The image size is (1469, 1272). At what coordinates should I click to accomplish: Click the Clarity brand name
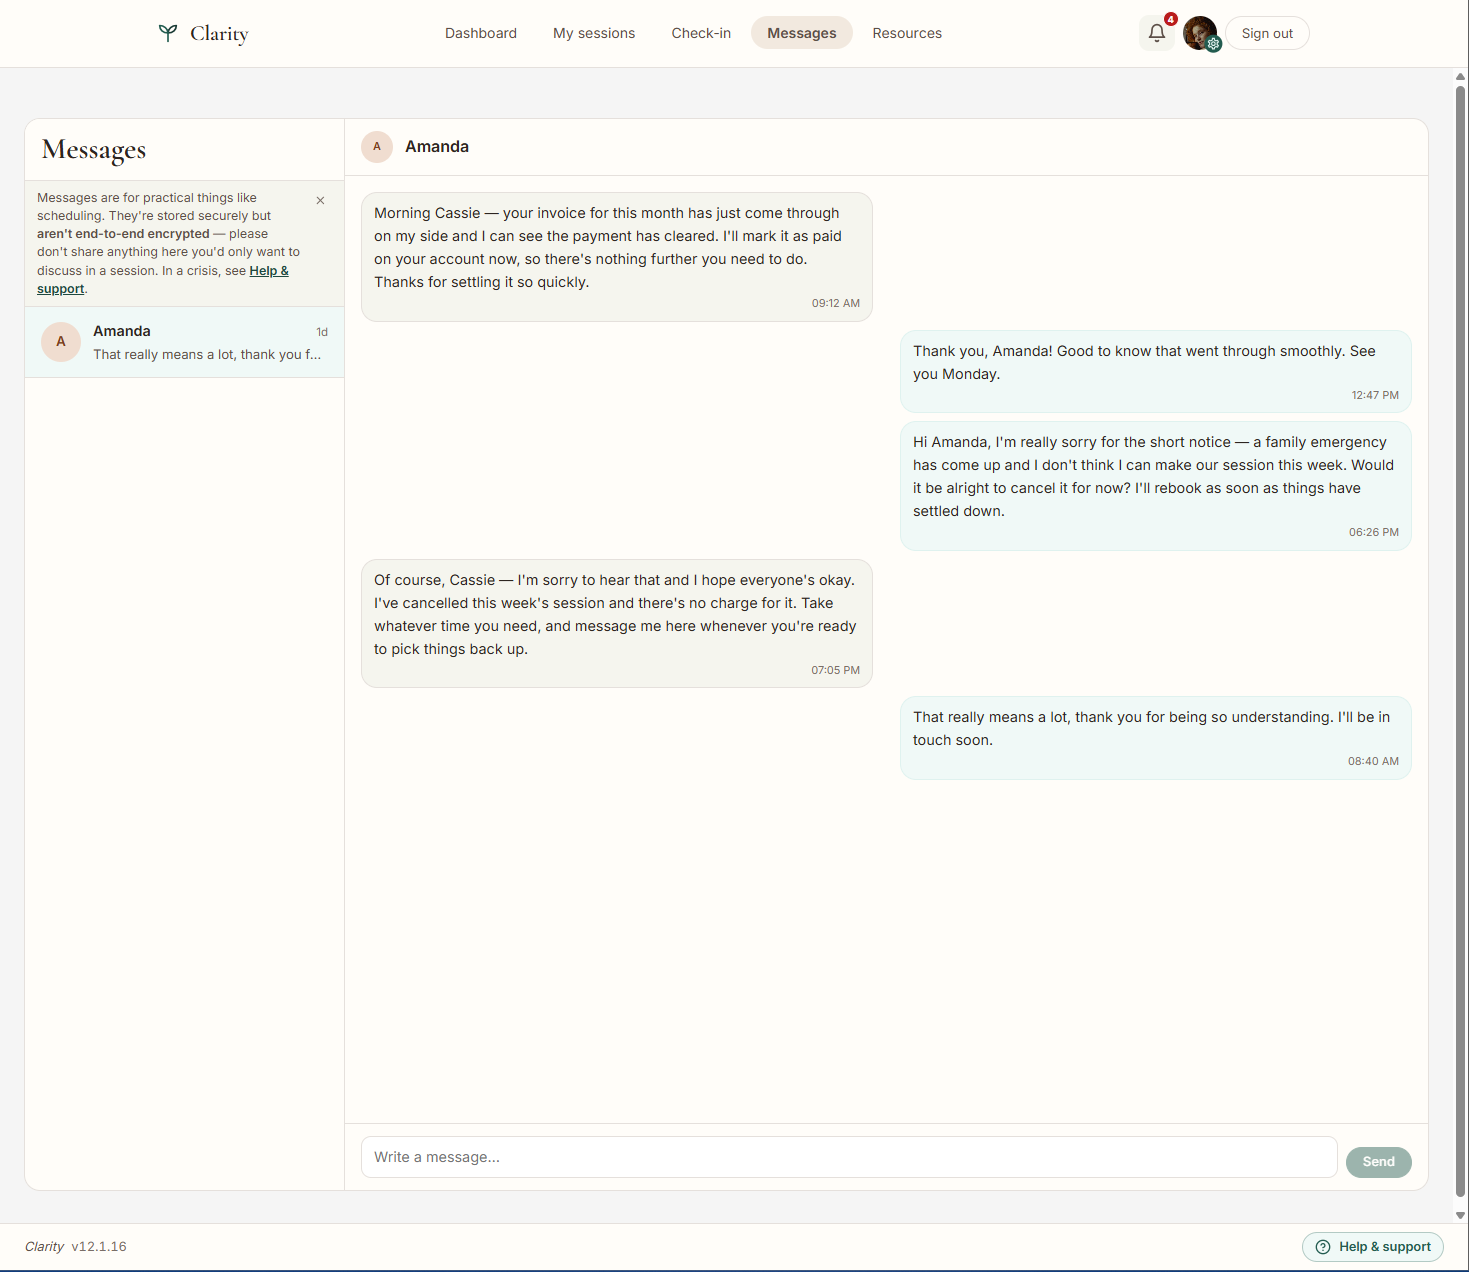[x=219, y=33]
